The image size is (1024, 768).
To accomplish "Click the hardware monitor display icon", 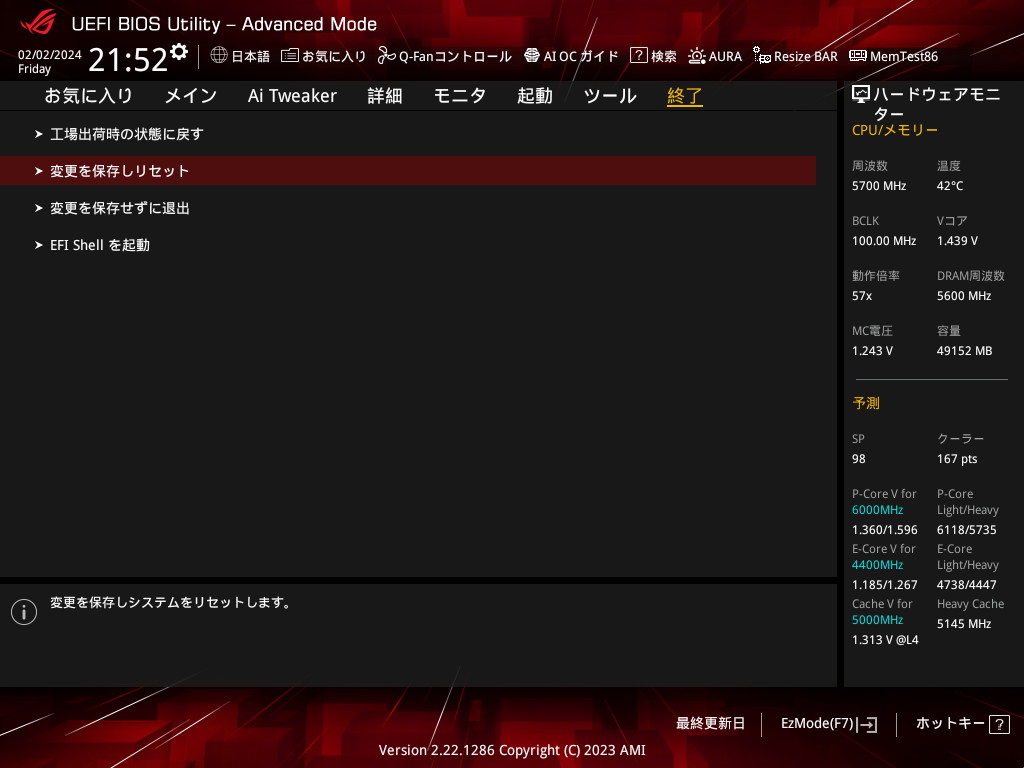I will click(x=861, y=95).
